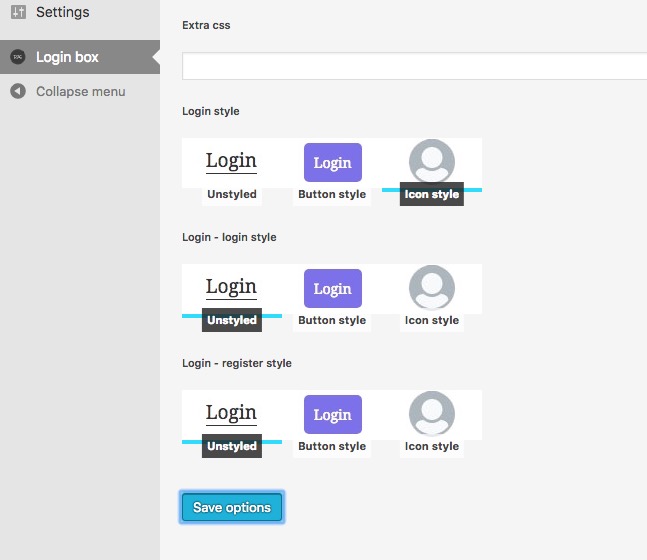Click the Settings sliders icon in sidebar
Viewport: 647px width, 560px height.
click(18, 13)
